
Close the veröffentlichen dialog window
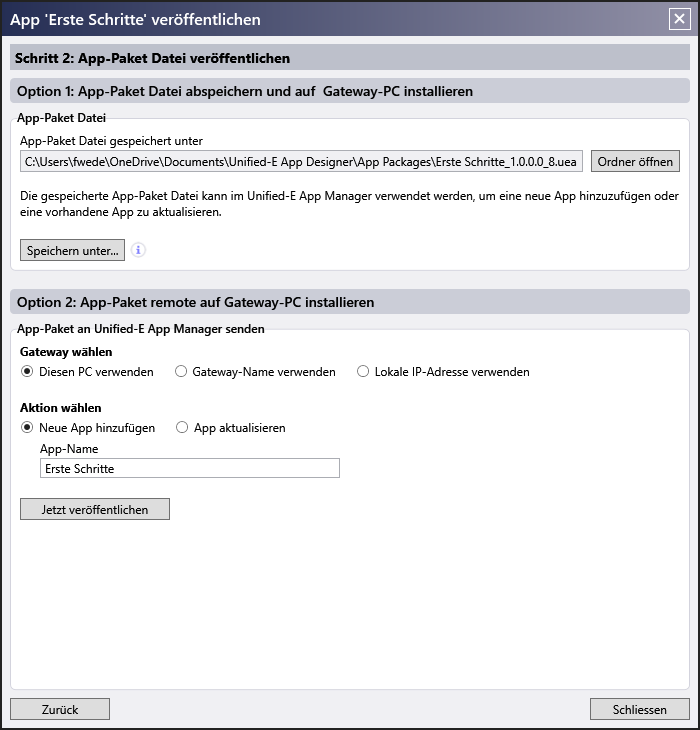(679, 19)
